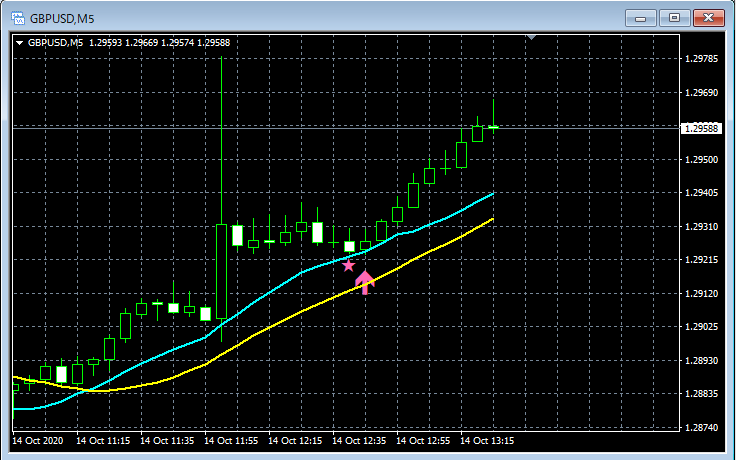Expand the GBPUSD,M5 triangle in chart header
Image resolution: width=737 pixels, height=460 pixels.
tap(20, 43)
